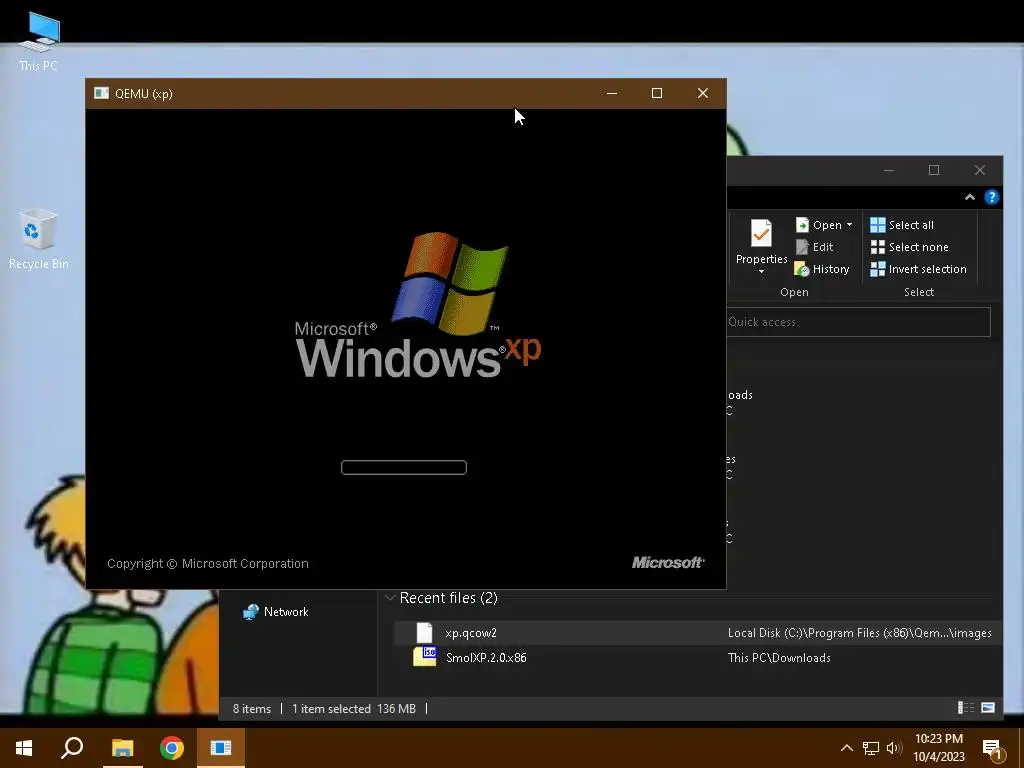Open the Recycle Bin desktop icon
Image resolution: width=1024 pixels, height=768 pixels.
(x=38, y=239)
